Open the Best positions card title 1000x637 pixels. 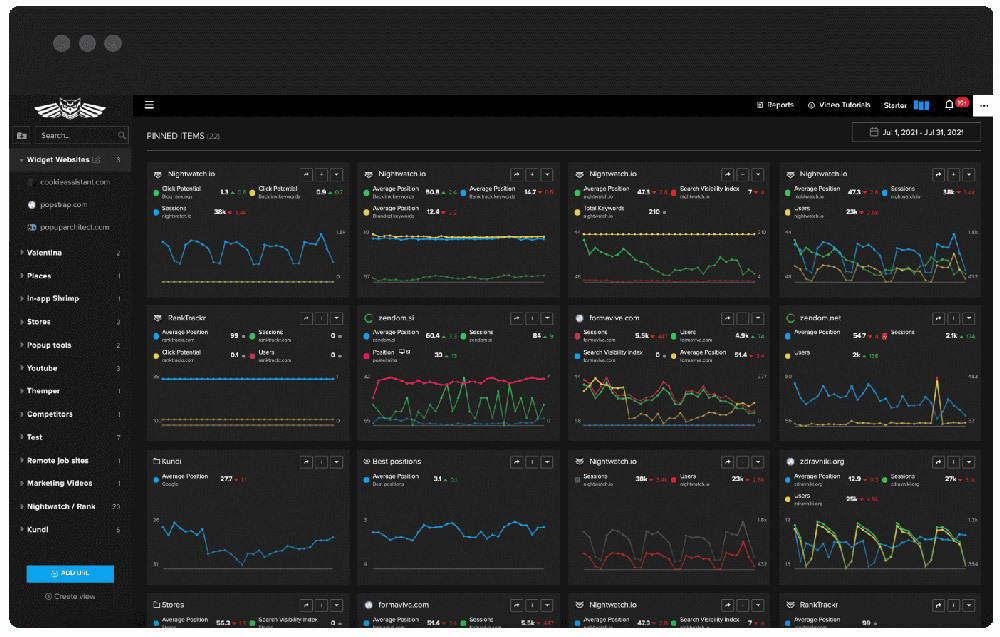pos(397,461)
